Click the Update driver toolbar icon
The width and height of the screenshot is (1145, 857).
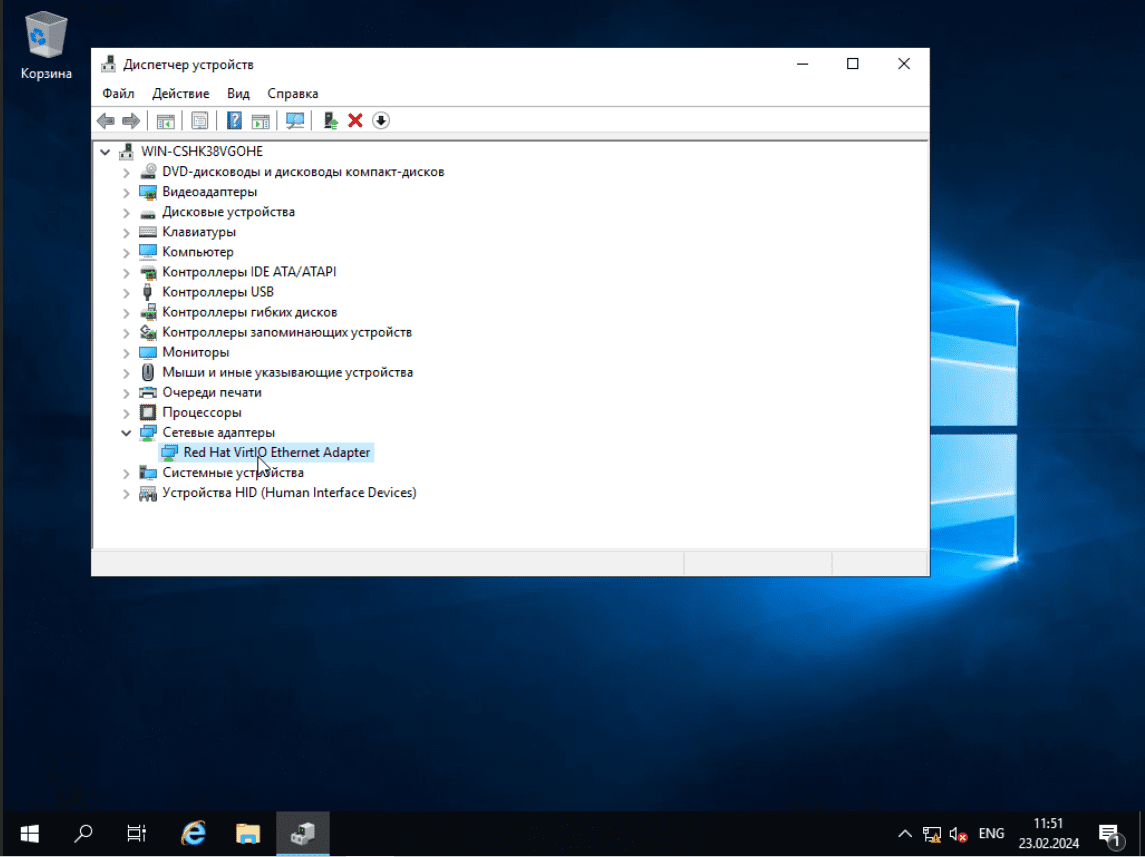[331, 120]
